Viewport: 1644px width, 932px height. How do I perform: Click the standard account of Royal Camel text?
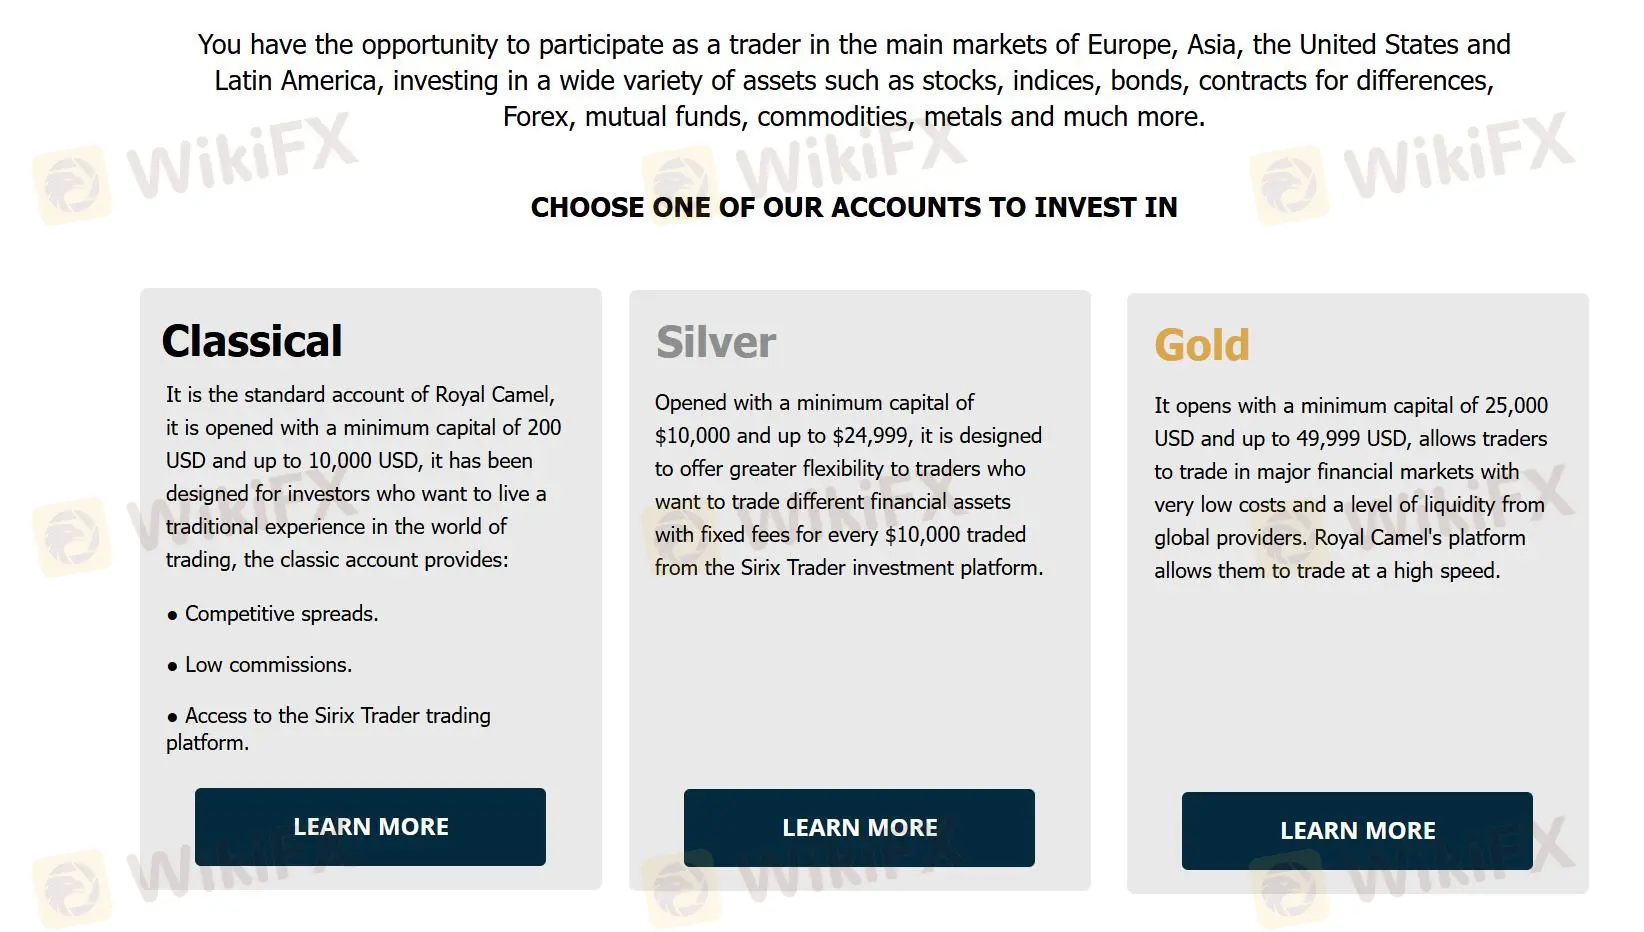(360, 395)
